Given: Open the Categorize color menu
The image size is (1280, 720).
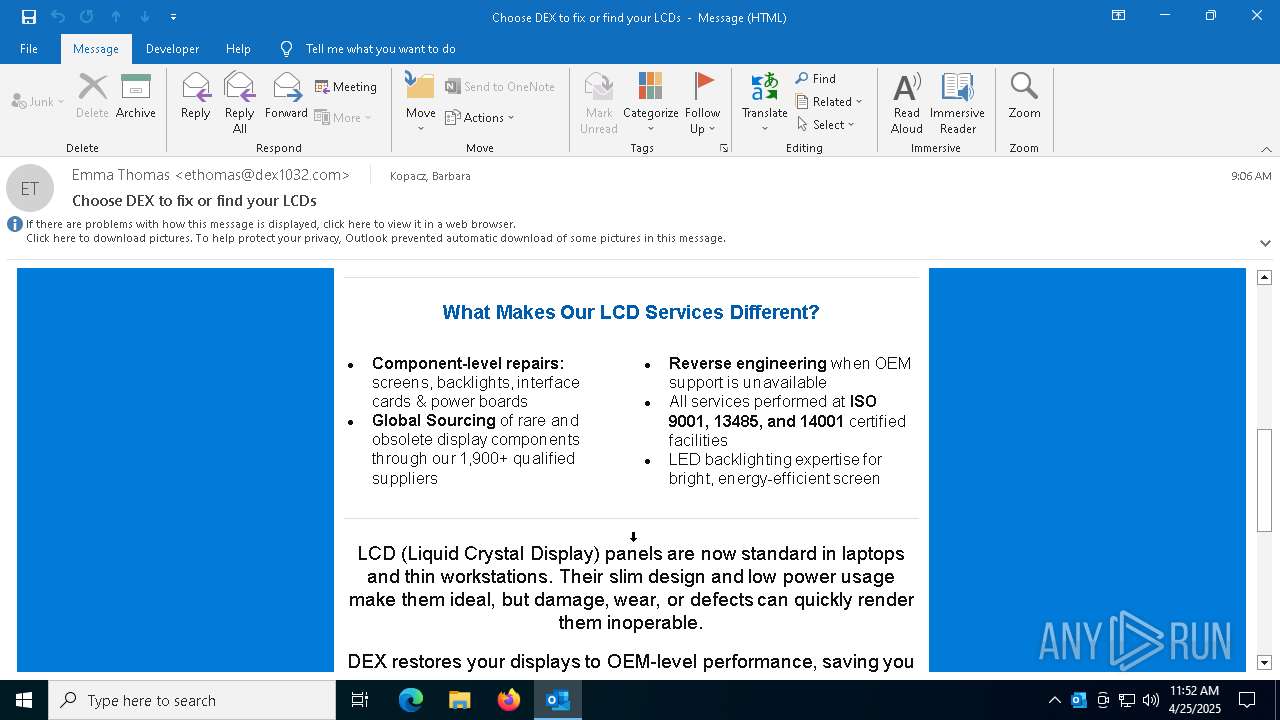Looking at the screenshot, I should click(651, 103).
